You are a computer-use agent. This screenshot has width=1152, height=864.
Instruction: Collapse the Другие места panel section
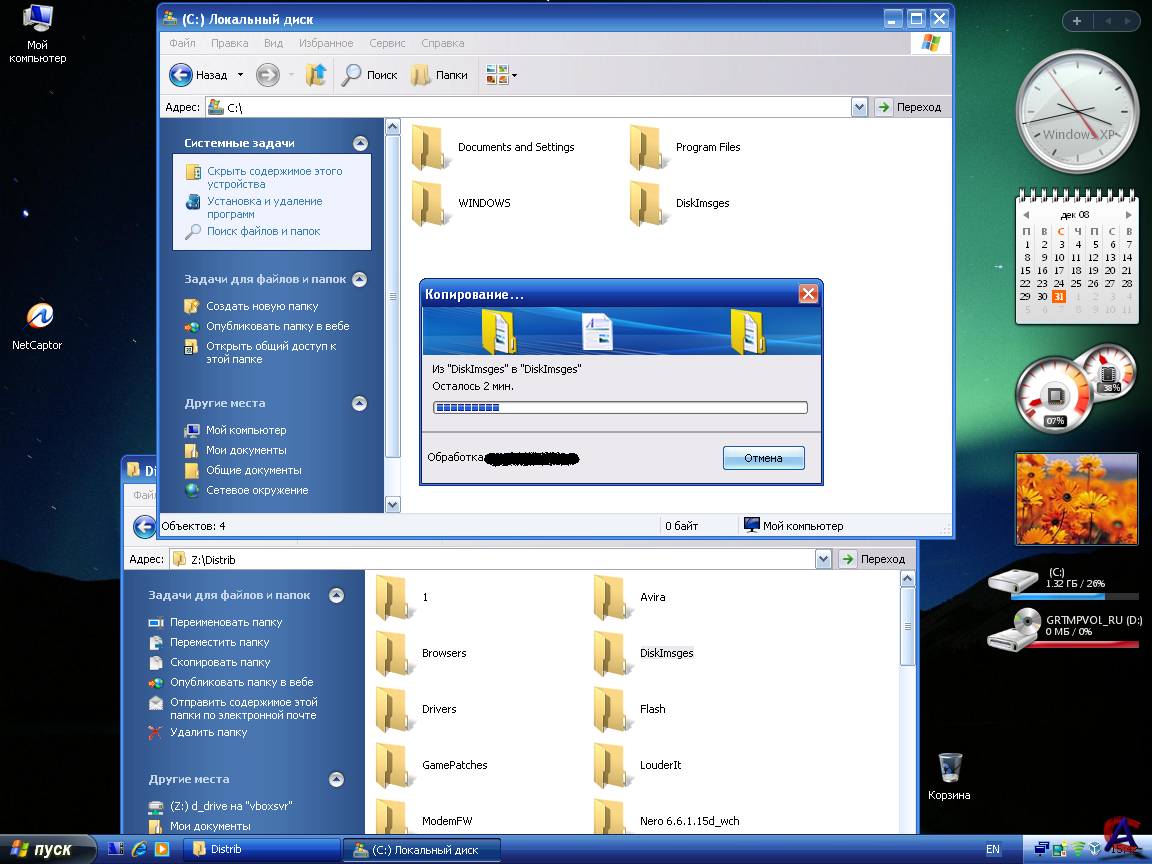coord(360,404)
